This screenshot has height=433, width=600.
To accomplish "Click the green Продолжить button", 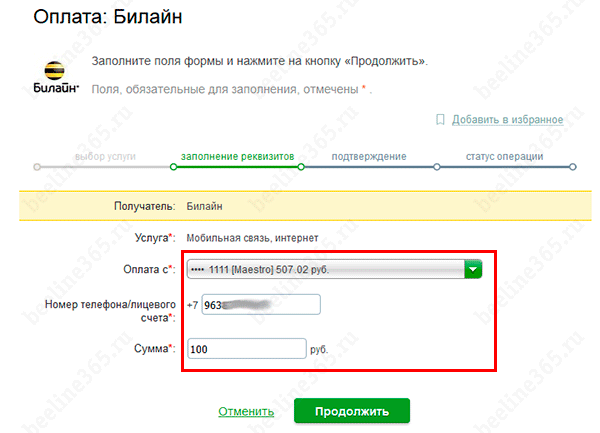I will coord(352,411).
